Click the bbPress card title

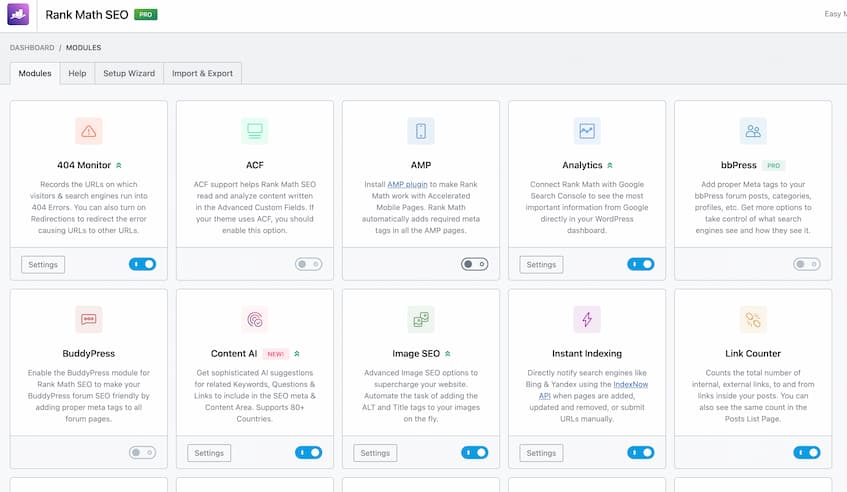738,165
